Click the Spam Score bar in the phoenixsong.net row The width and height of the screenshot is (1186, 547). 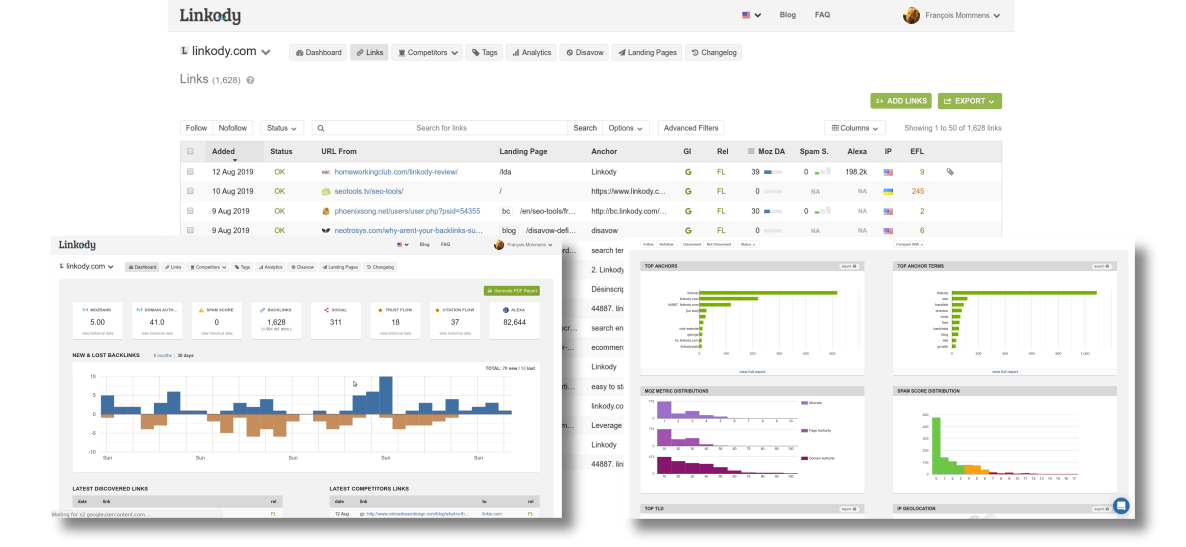[822, 211]
